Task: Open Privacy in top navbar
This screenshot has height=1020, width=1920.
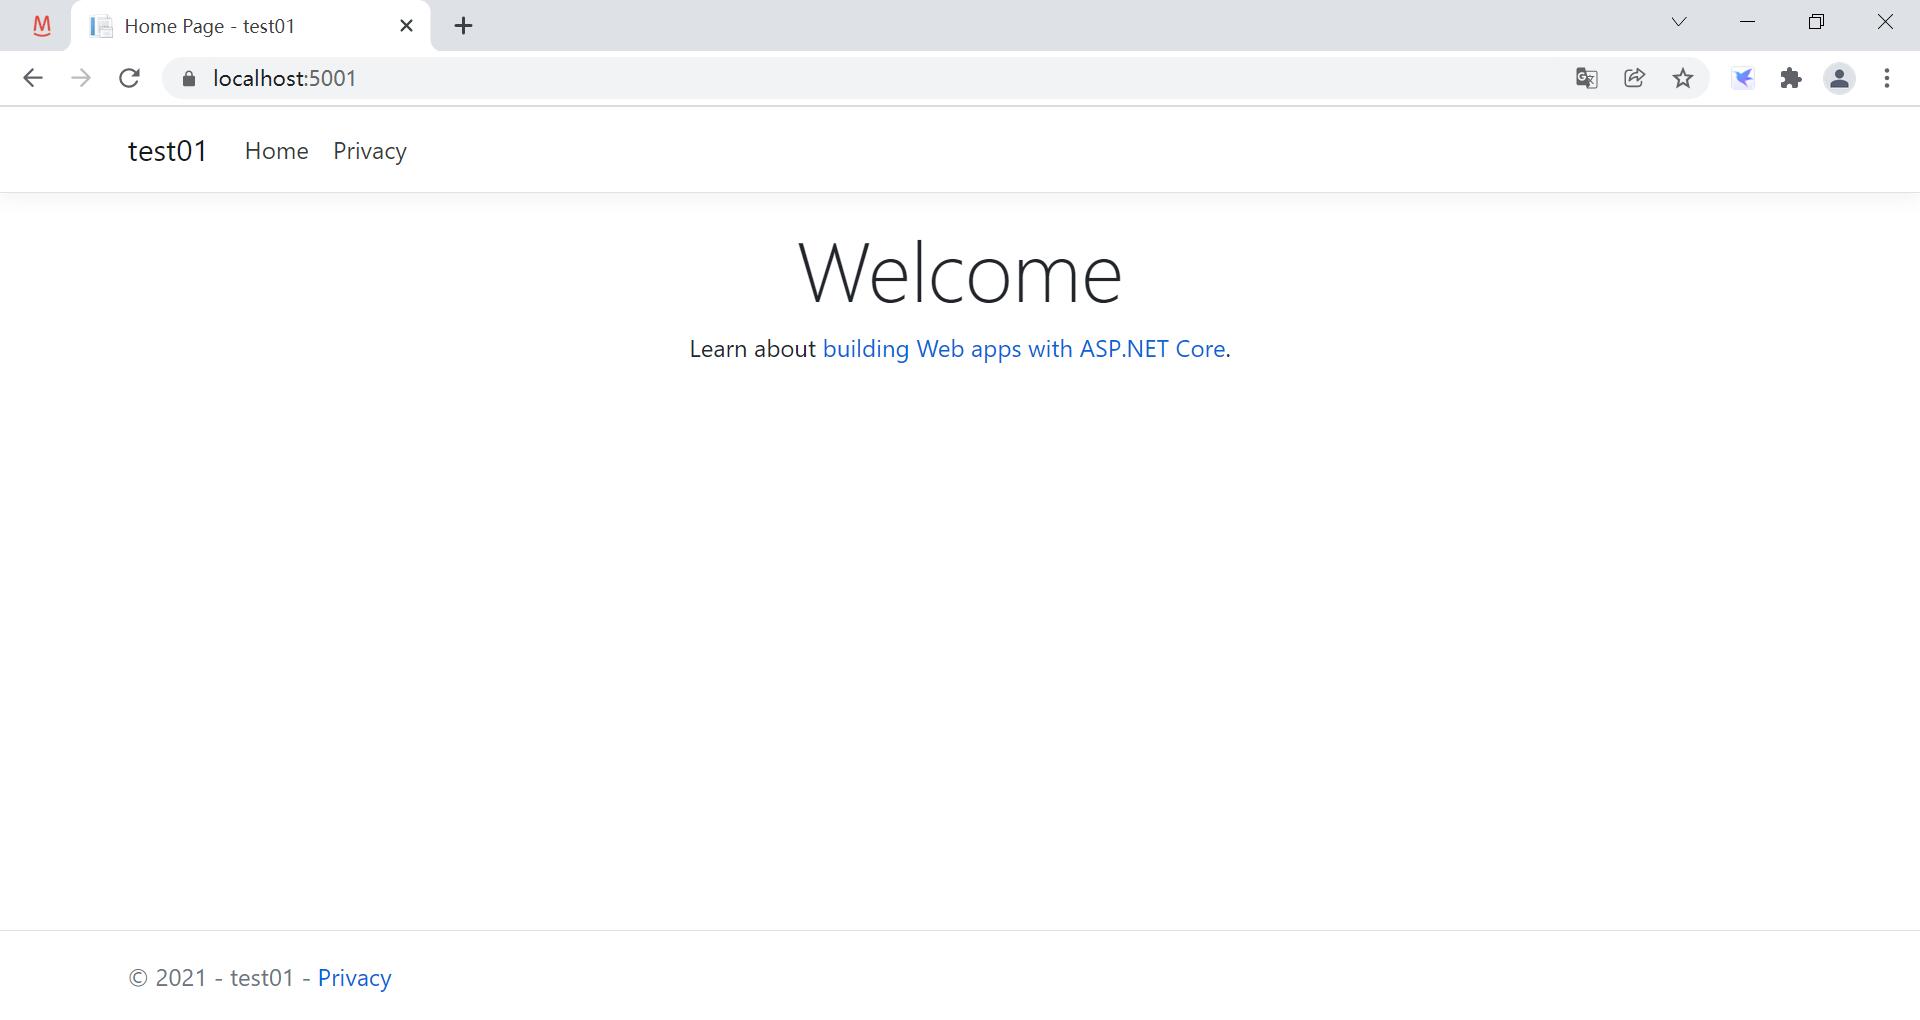Action: [370, 151]
